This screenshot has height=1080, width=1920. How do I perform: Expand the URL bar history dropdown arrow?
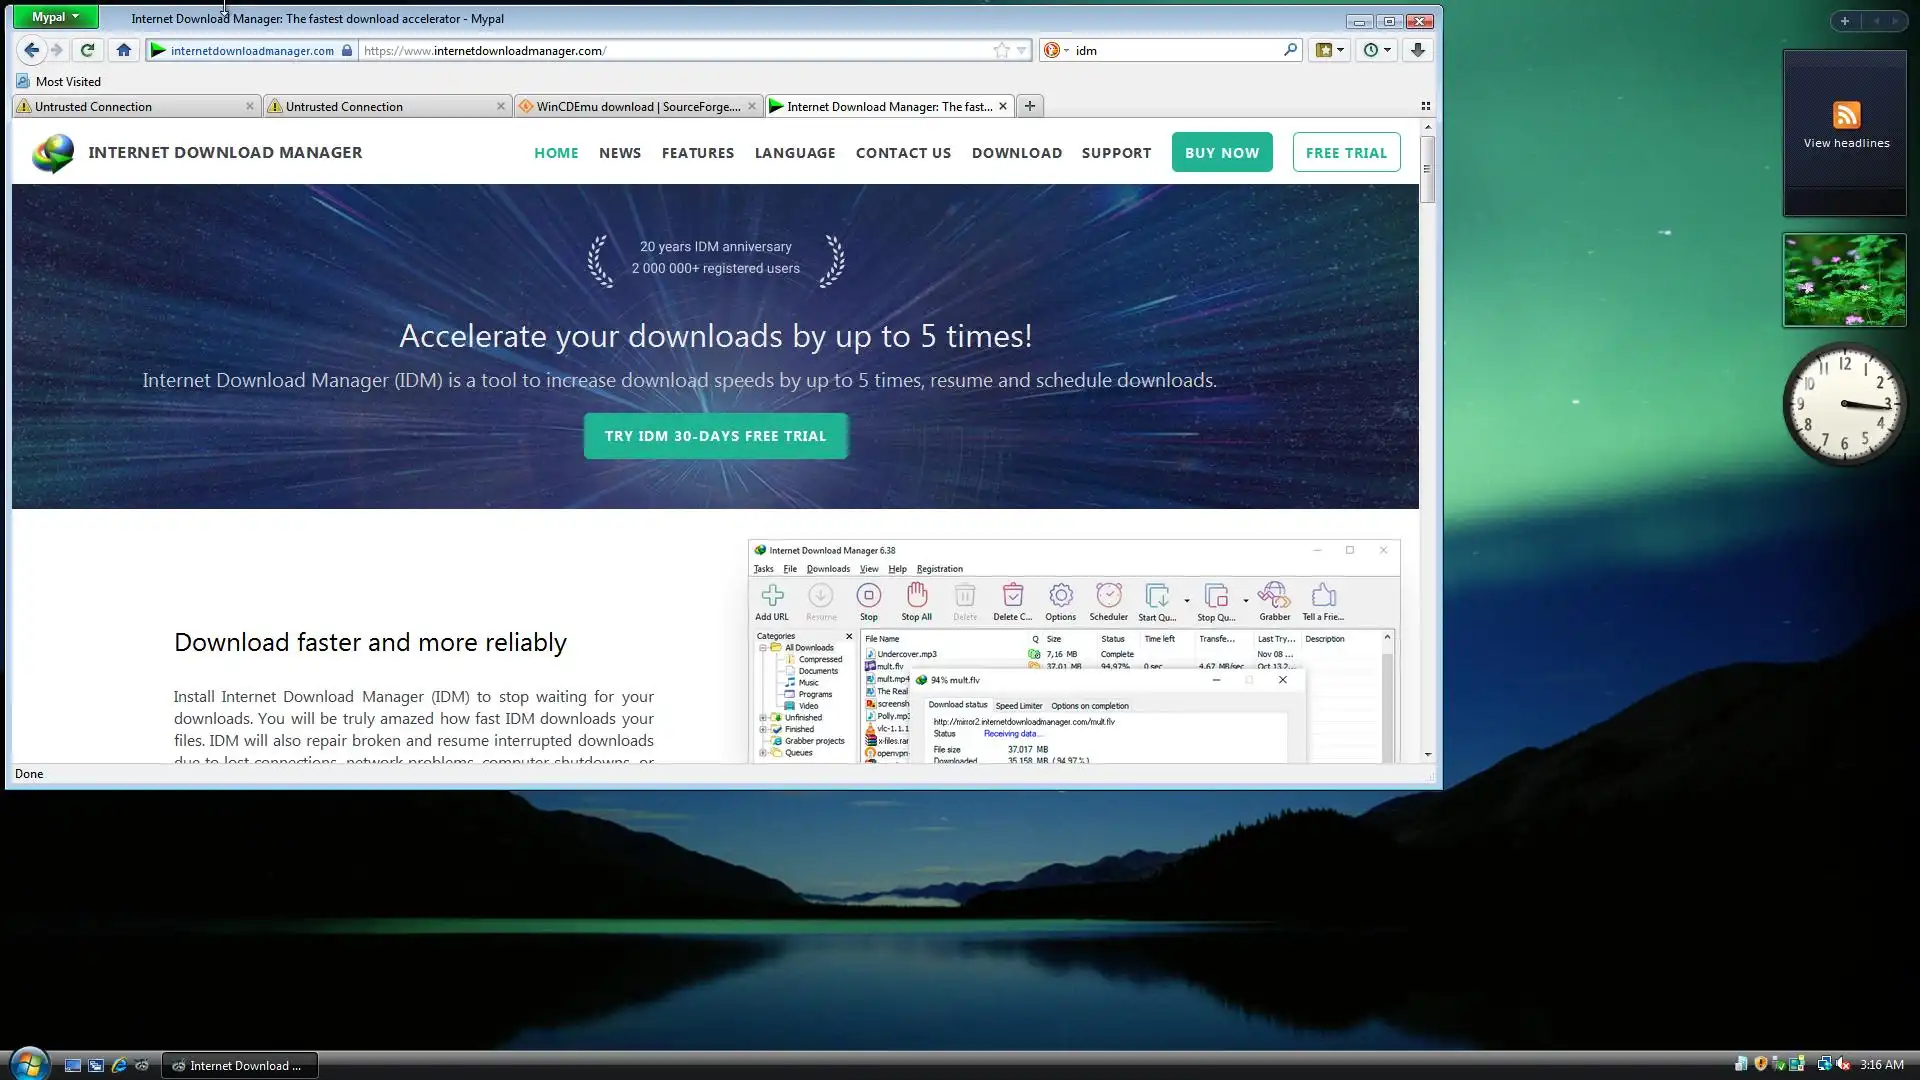coord(1021,50)
